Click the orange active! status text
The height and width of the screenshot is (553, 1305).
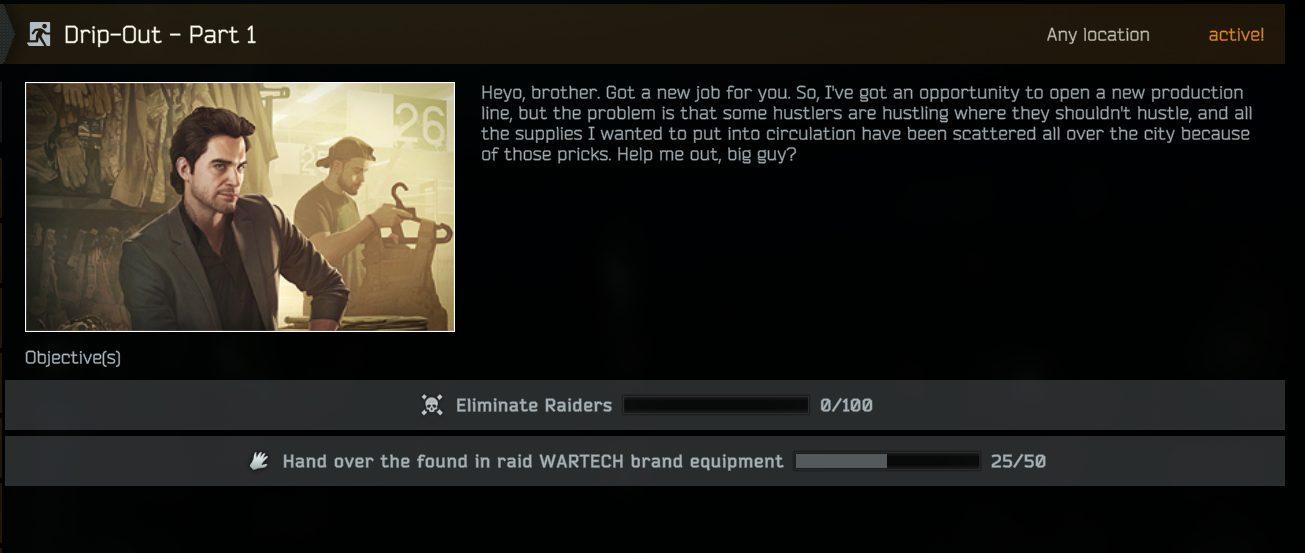(1236, 35)
